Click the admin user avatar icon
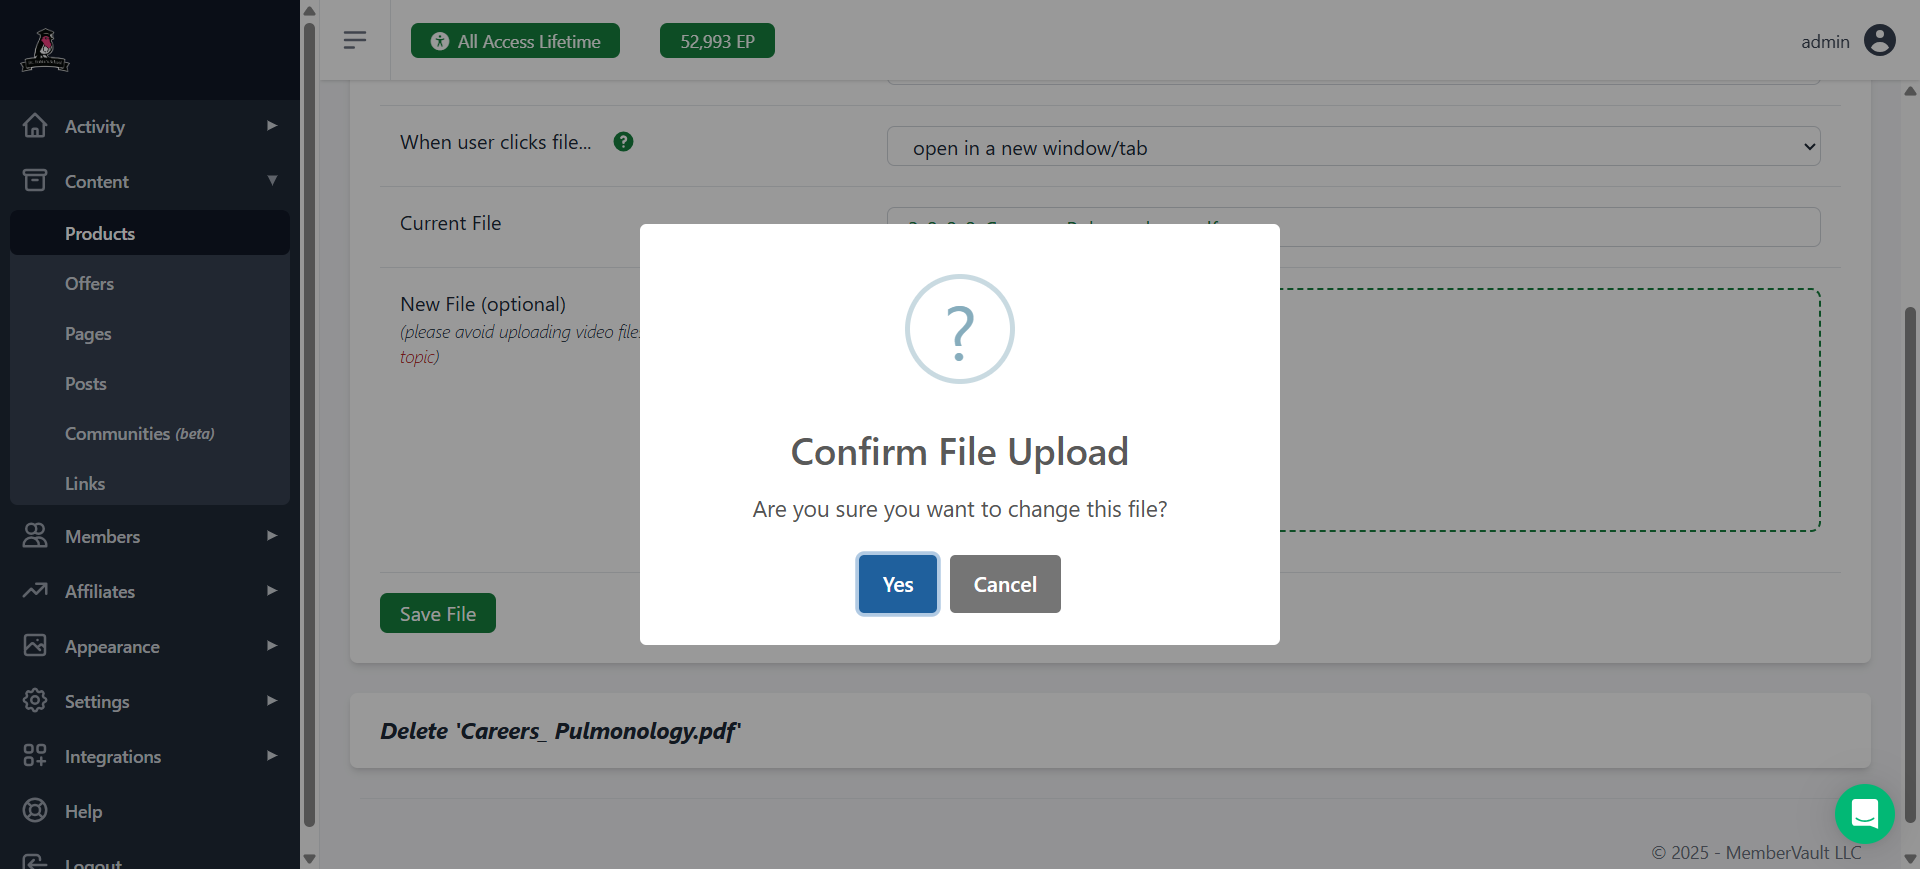 pos(1880,40)
